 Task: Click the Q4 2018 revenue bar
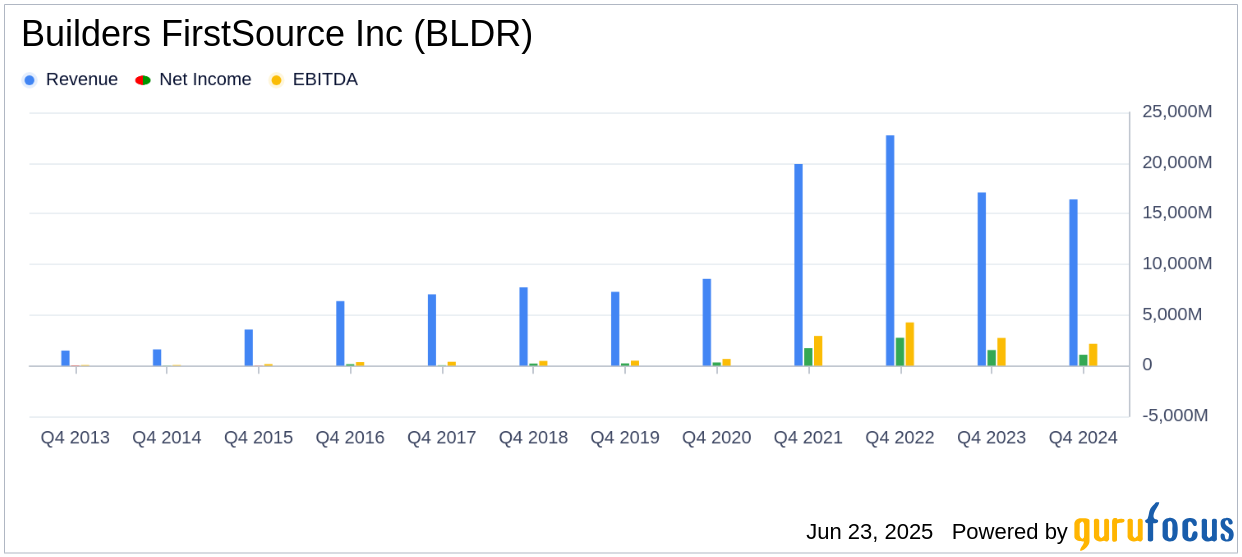523,327
